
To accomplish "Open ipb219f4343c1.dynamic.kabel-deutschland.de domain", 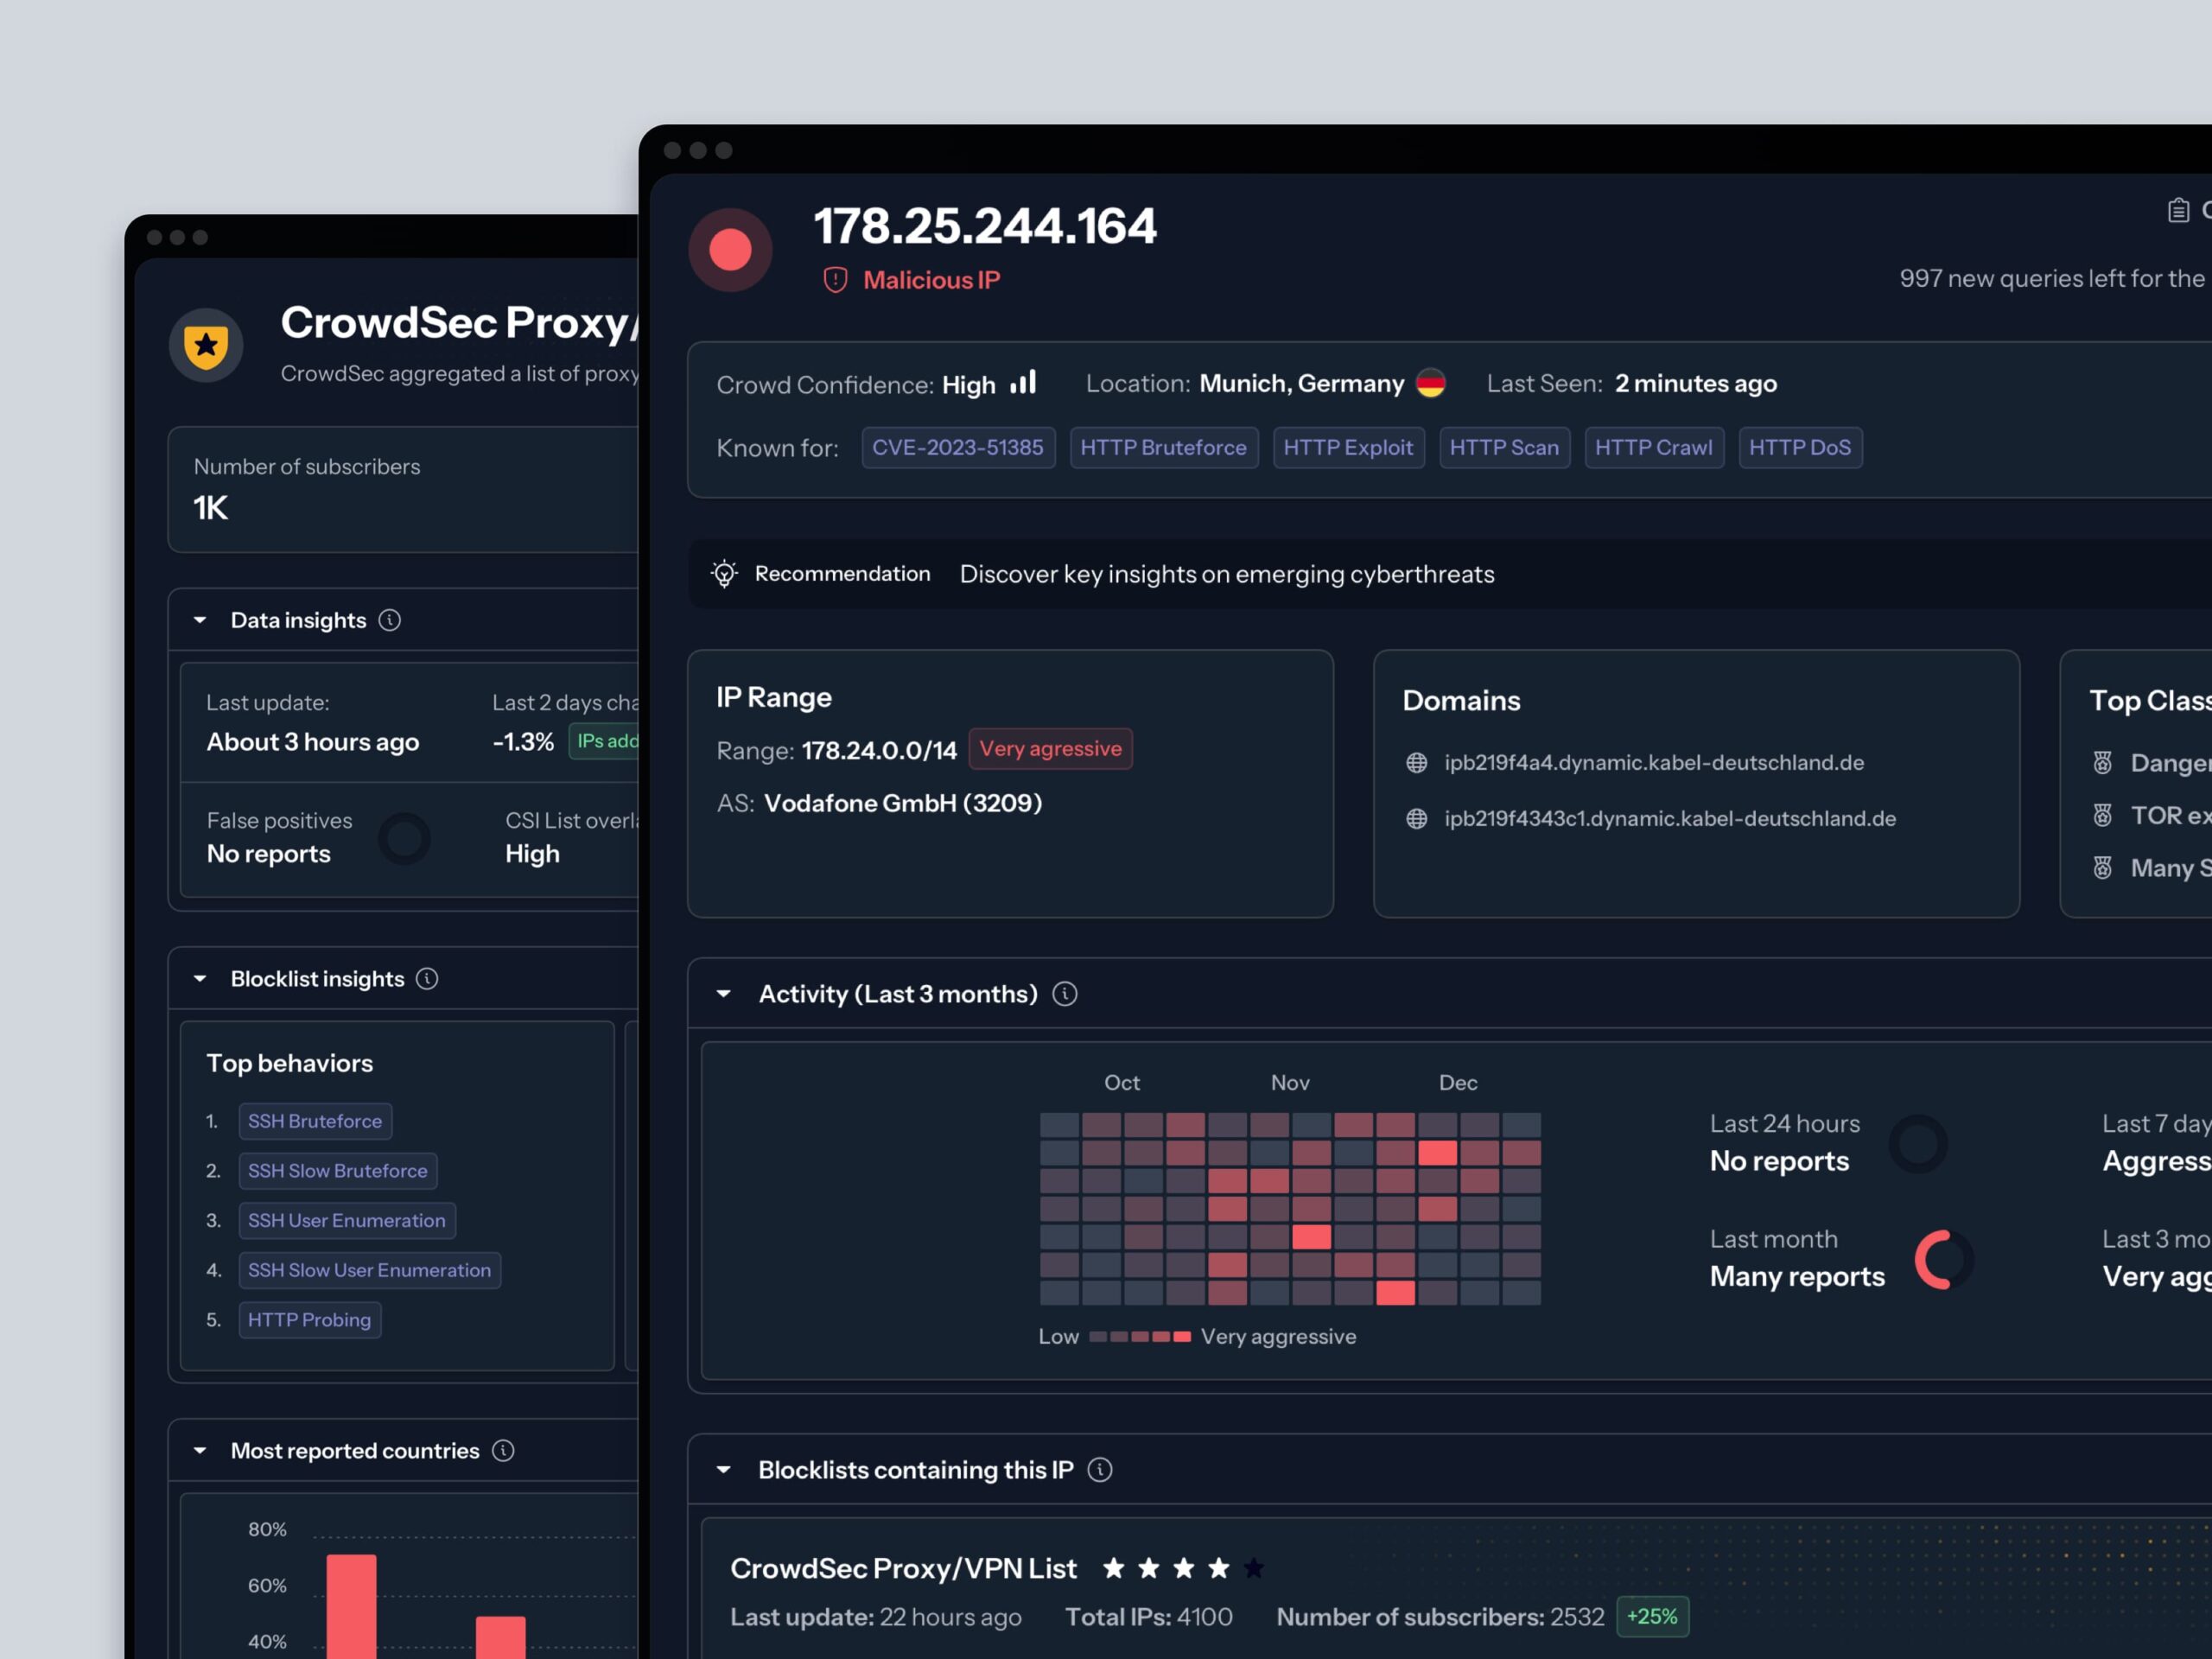I will click(1670, 819).
